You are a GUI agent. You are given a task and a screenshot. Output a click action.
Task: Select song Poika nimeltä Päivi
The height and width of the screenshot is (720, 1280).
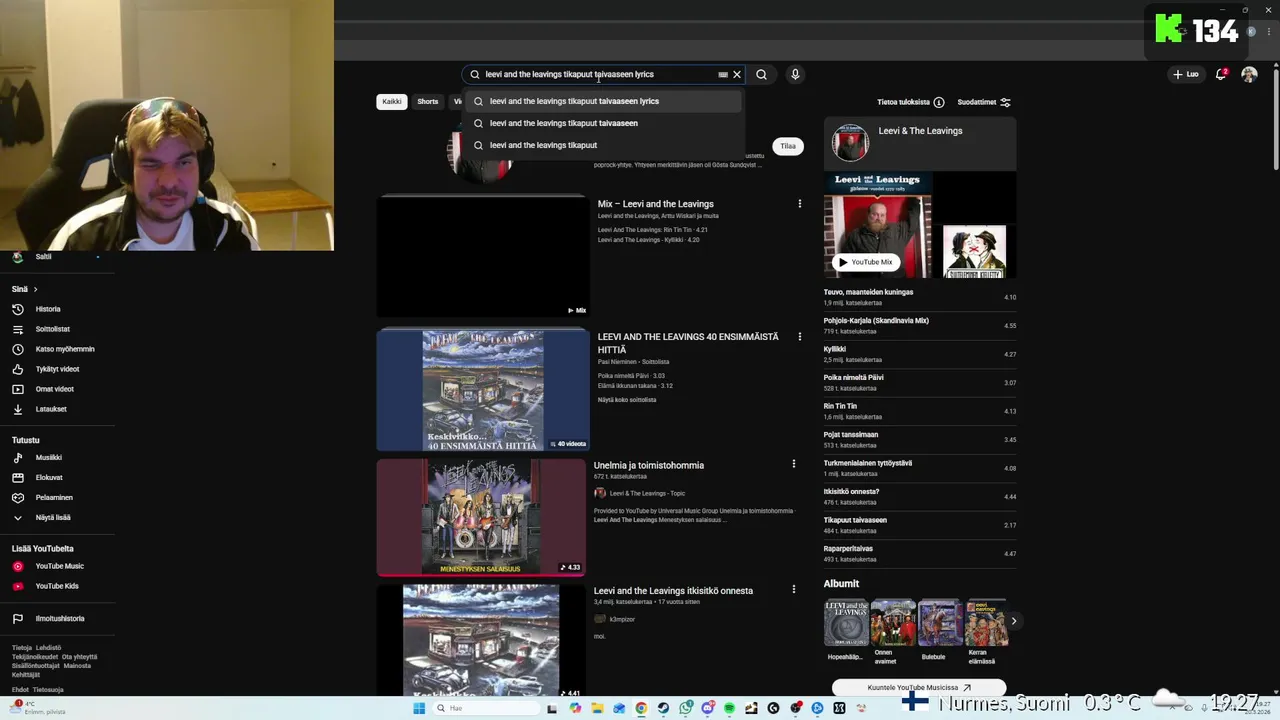point(919,382)
